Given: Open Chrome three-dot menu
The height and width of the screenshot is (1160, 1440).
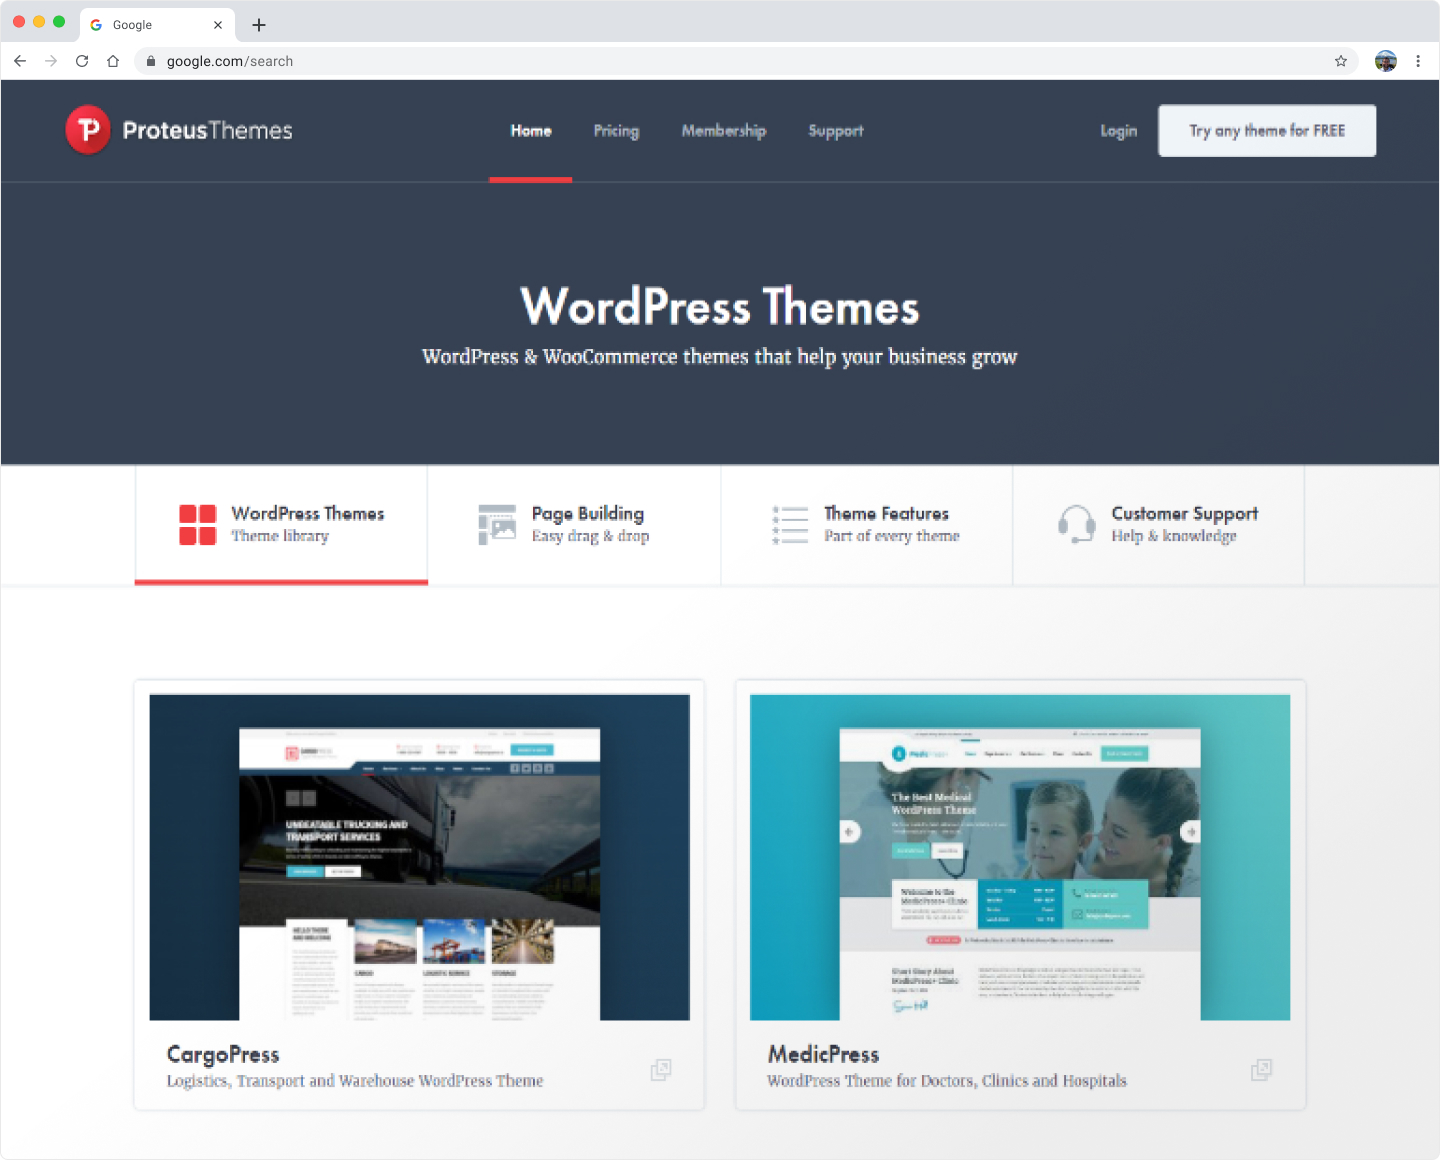Looking at the screenshot, I should tap(1418, 61).
